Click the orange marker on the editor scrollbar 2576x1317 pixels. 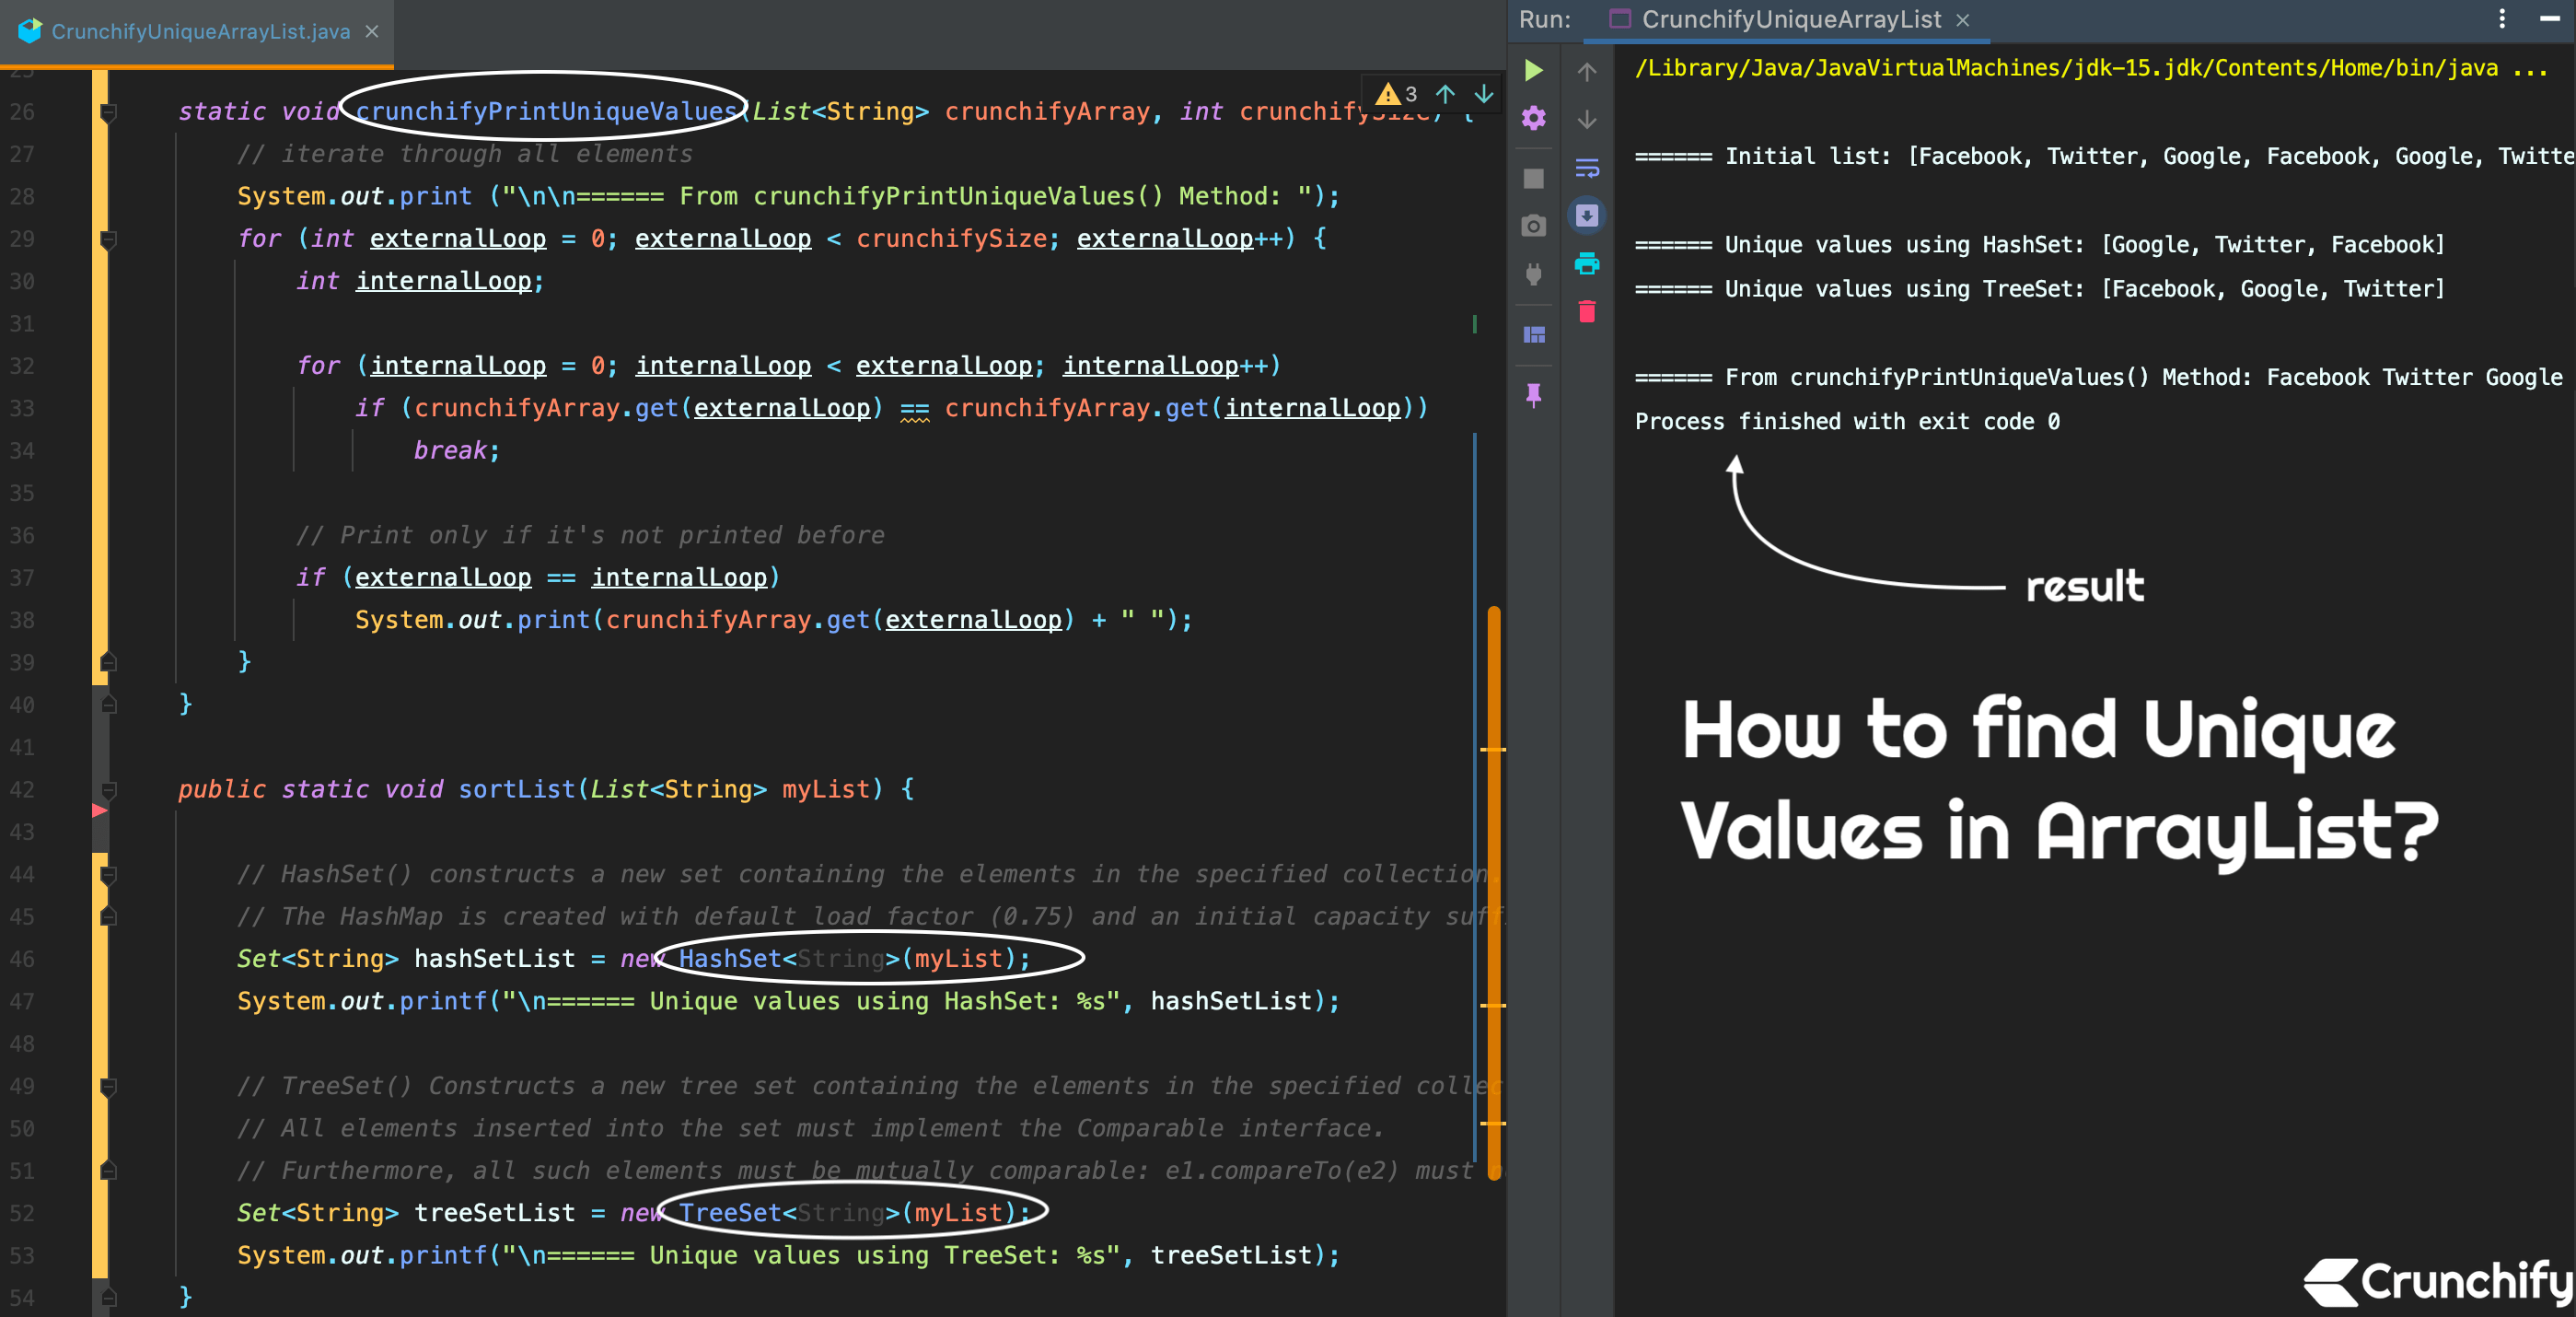point(1493,900)
